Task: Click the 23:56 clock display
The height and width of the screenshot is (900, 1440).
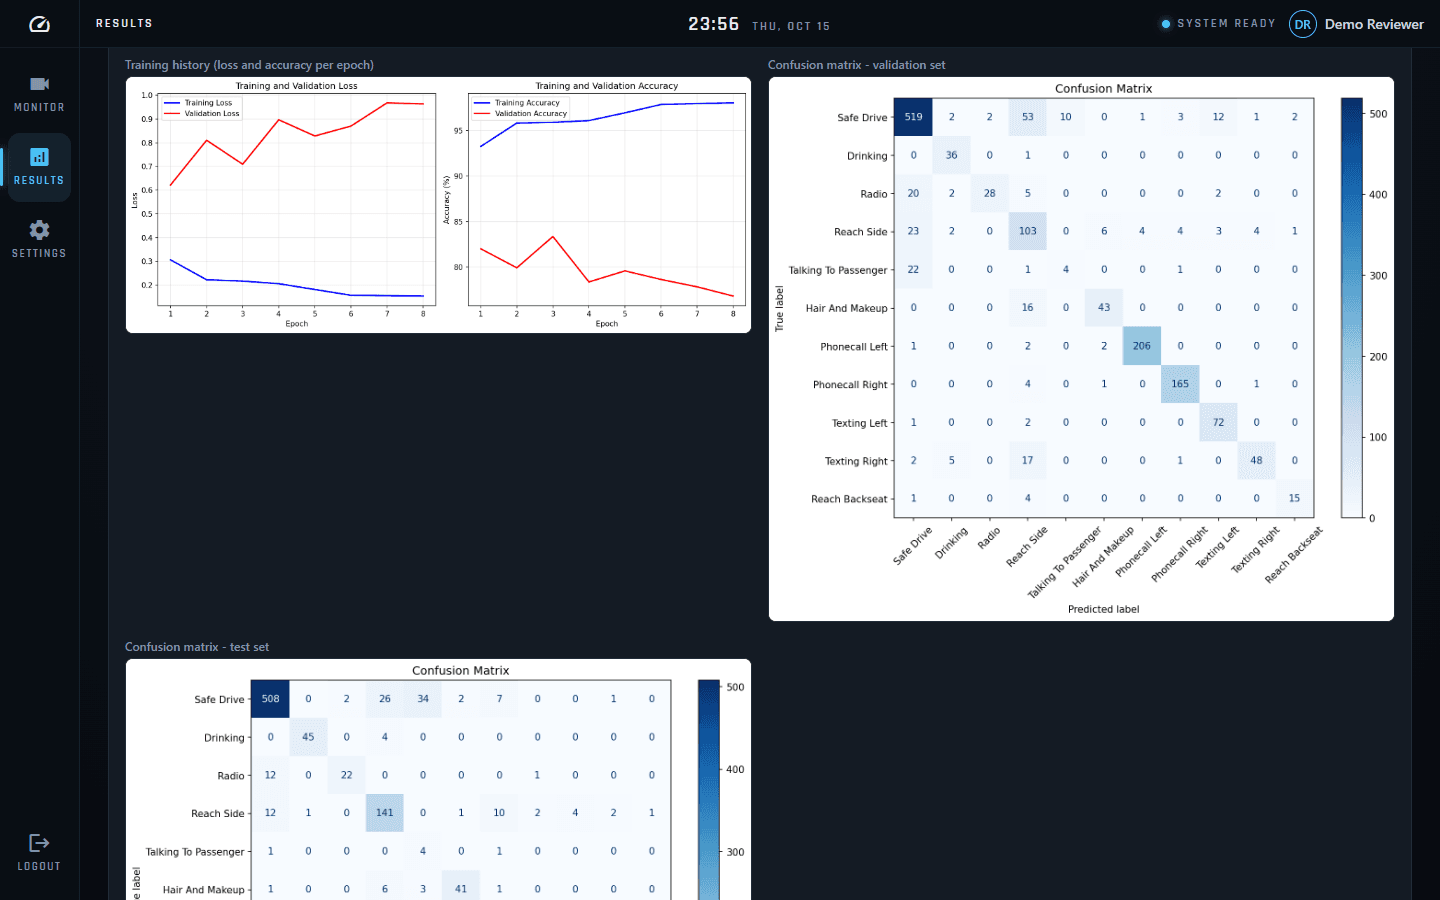Action: 713,24
